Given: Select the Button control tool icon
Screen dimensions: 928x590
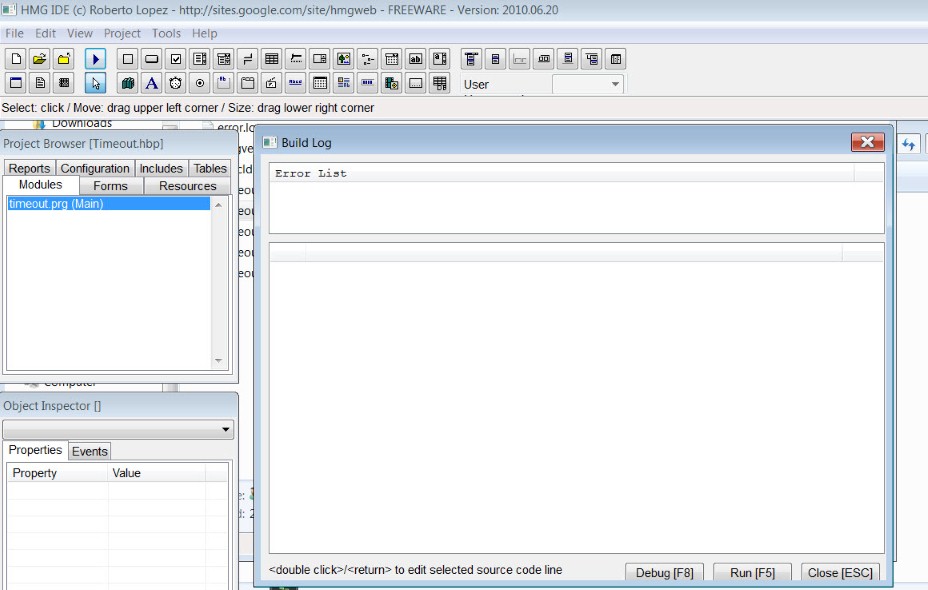Looking at the screenshot, I should click(x=151, y=59).
